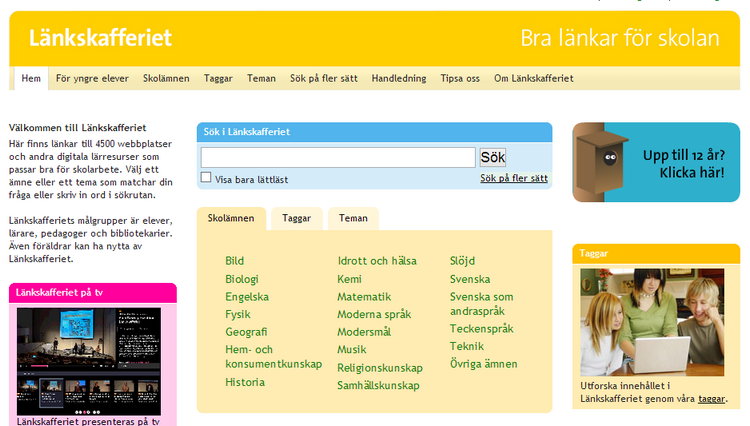Switch to the Taggar tab in the subject panel

[x=297, y=218]
